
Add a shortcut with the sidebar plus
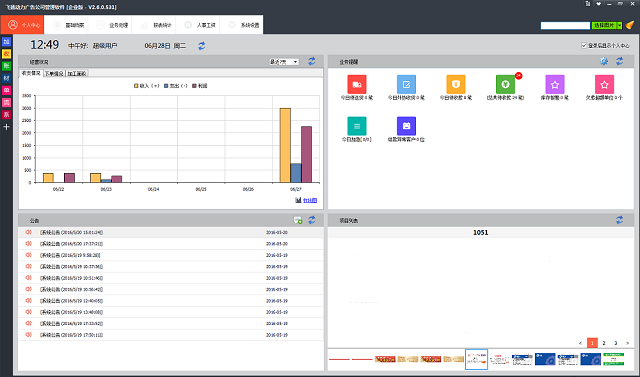[6, 127]
